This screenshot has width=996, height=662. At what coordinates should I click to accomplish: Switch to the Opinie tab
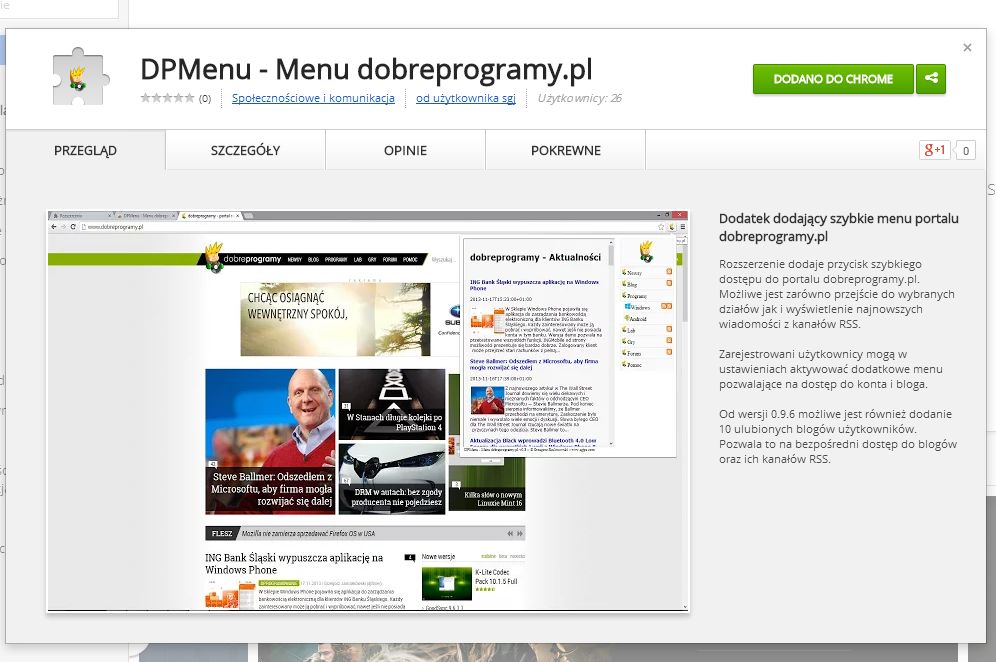(x=405, y=151)
